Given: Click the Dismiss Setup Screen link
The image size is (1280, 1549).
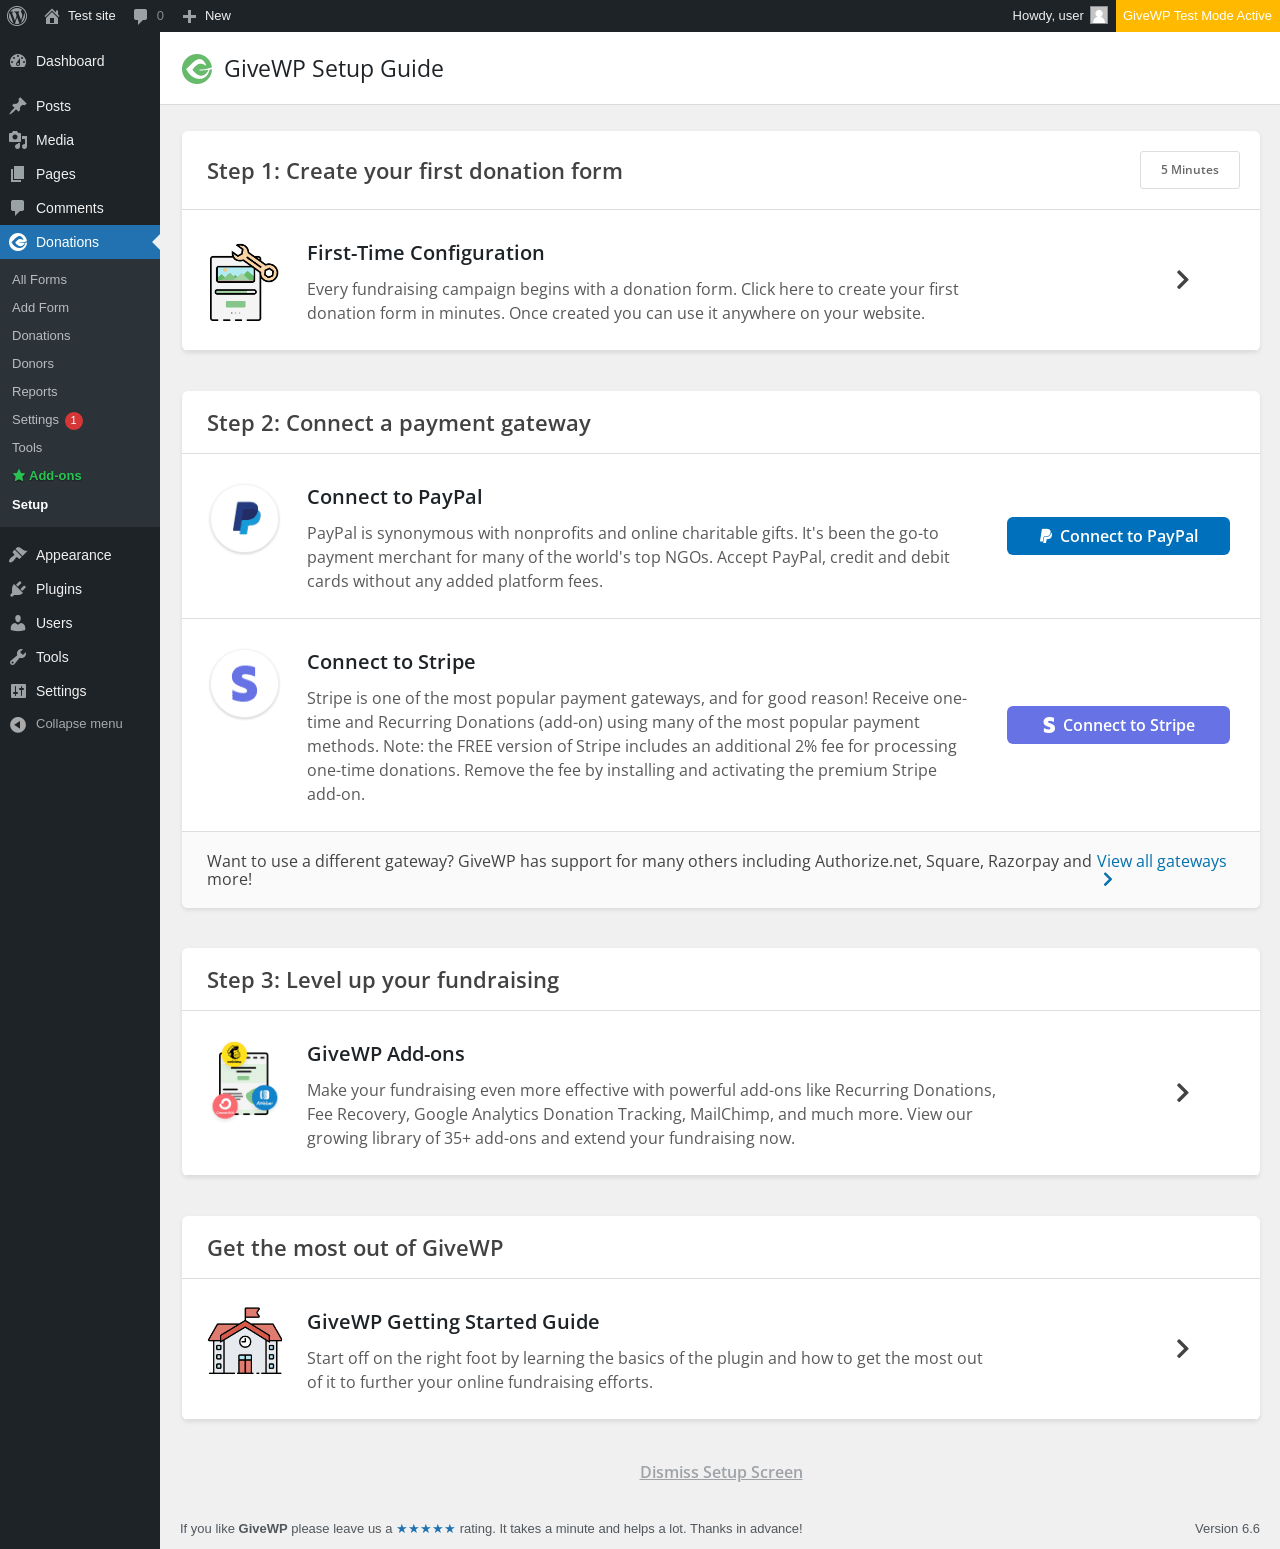Looking at the screenshot, I should tap(721, 1472).
